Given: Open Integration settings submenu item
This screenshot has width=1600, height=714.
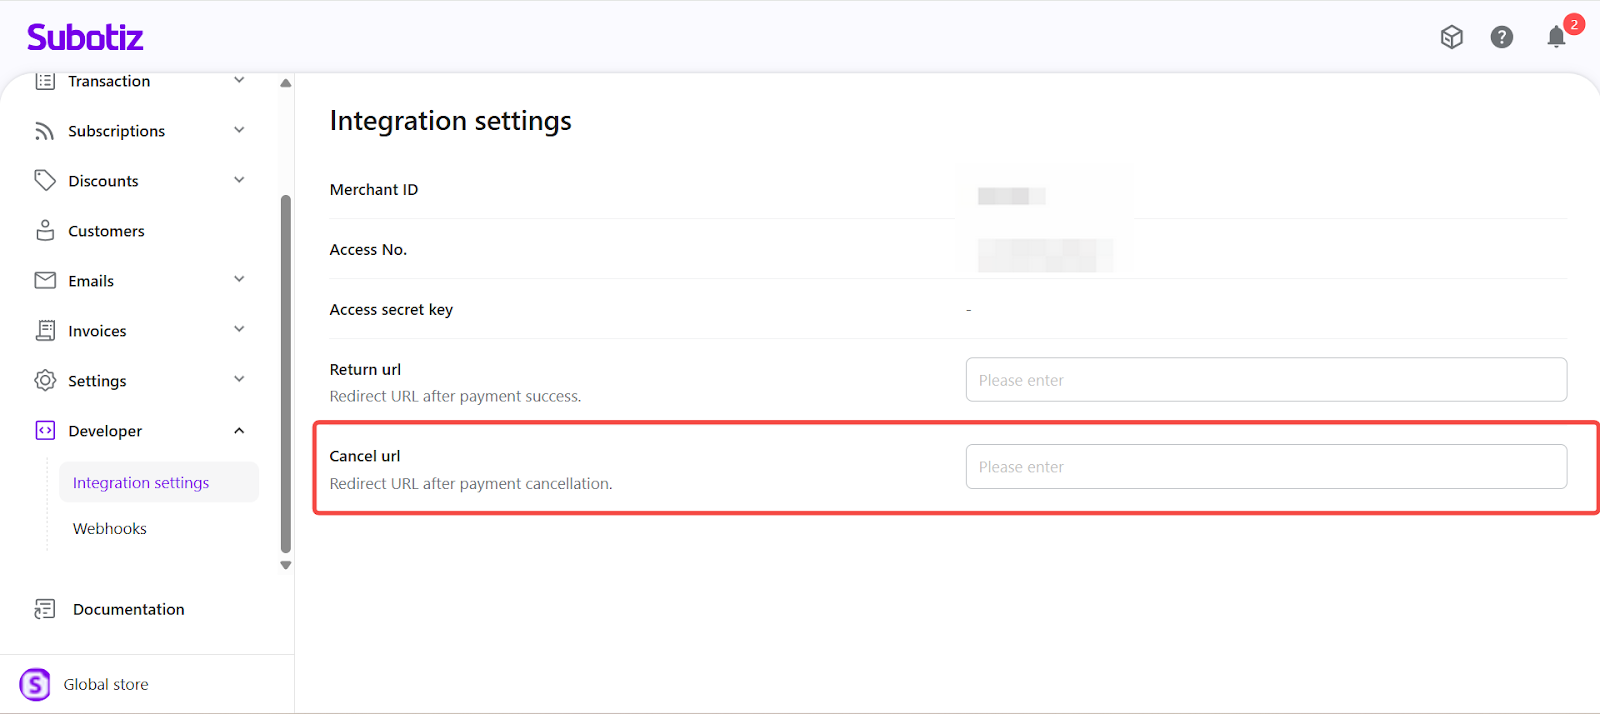Looking at the screenshot, I should 141,483.
